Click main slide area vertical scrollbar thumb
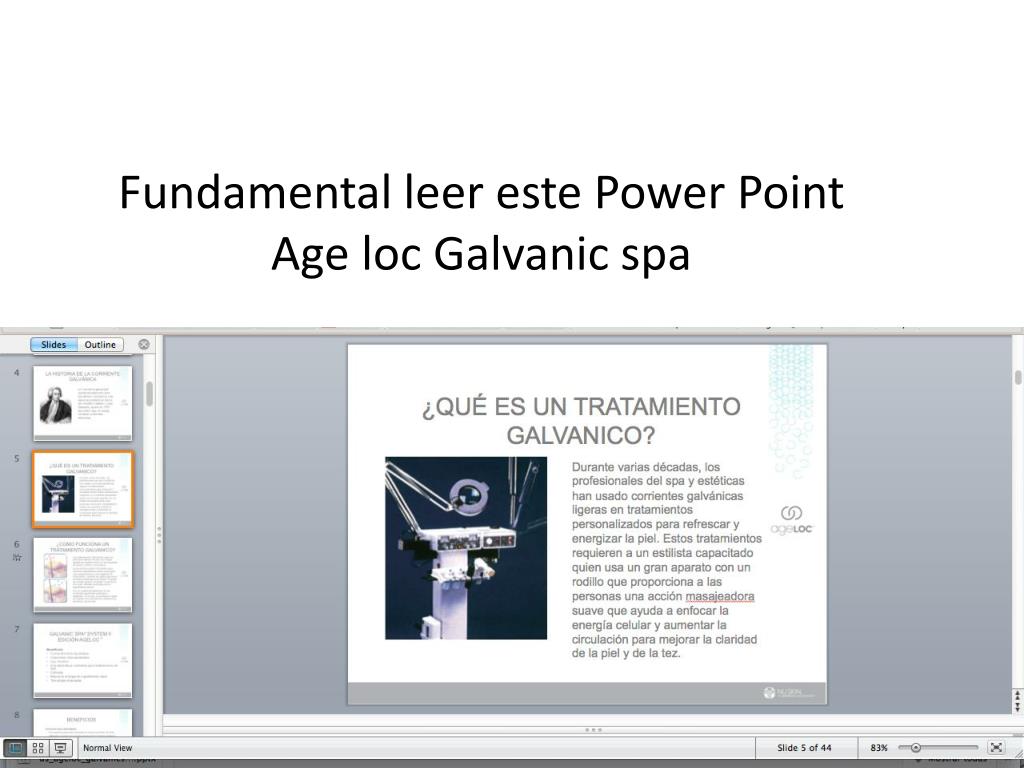Viewport: 1024px width, 768px height. click(x=1017, y=377)
